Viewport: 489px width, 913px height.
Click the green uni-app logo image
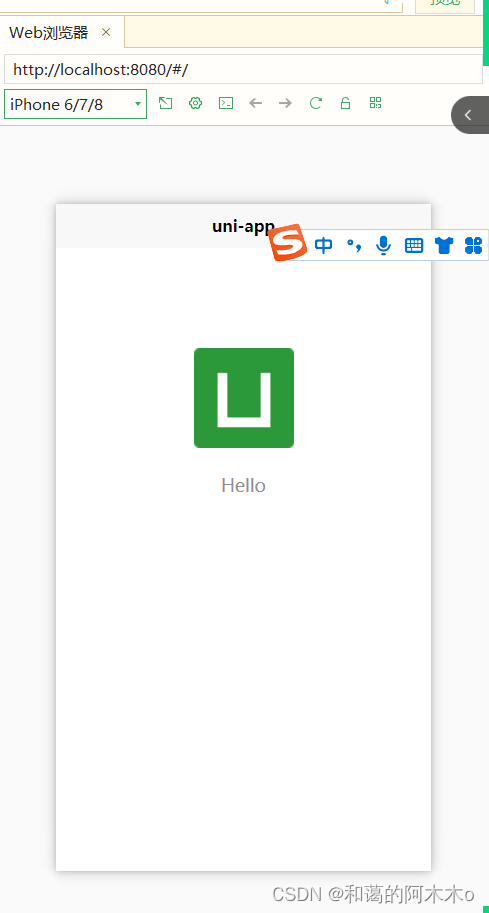244,398
